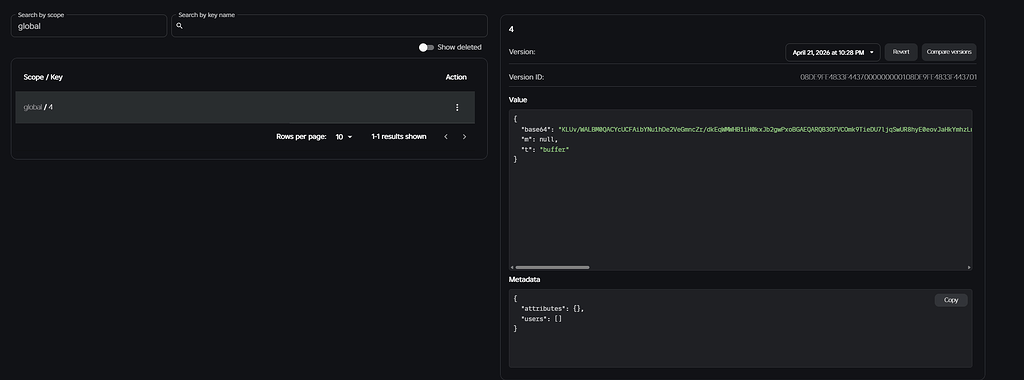Focus the Search by scope input field
This screenshot has height=380, width=1024.
click(89, 26)
